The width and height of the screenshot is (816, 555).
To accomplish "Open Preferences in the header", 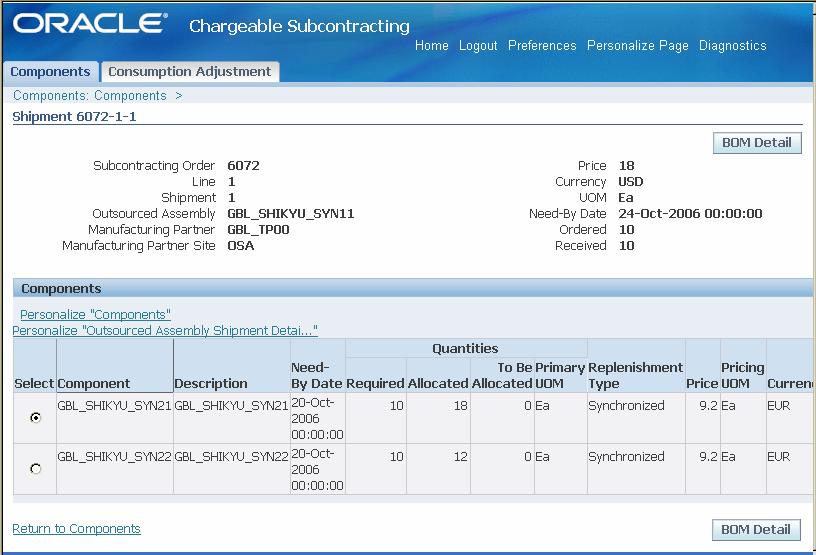I will click(542, 45).
